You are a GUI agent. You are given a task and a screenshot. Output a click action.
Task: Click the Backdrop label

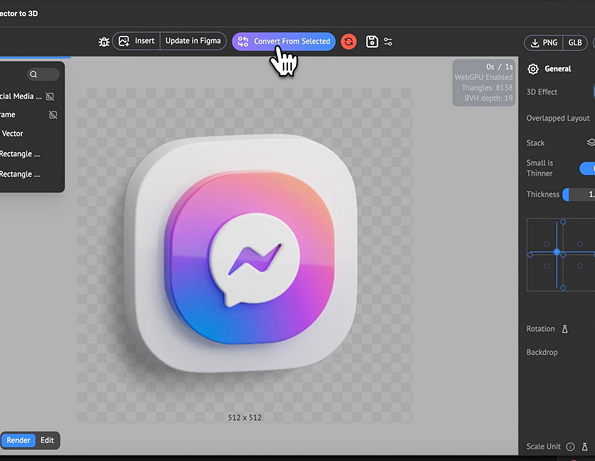tap(542, 352)
